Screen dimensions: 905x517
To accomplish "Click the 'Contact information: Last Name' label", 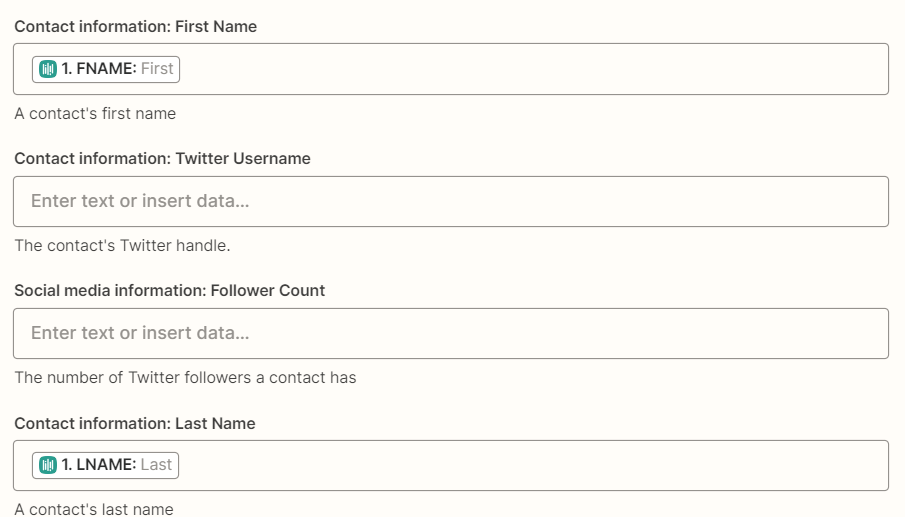I will [134, 424].
